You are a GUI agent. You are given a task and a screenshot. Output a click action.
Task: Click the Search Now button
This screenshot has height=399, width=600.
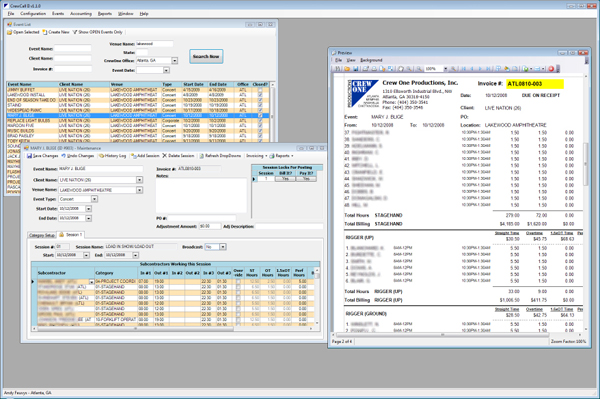point(206,57)
